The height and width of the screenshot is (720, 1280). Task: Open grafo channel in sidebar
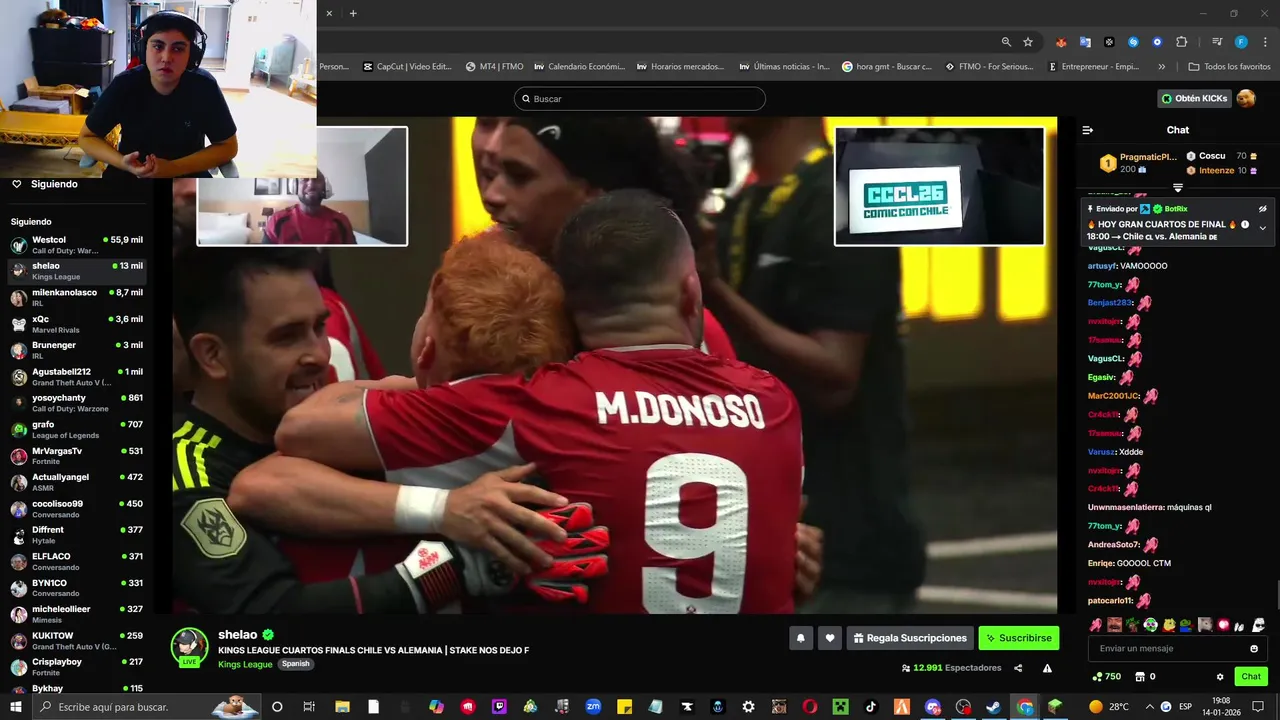(x=78, y=429)
